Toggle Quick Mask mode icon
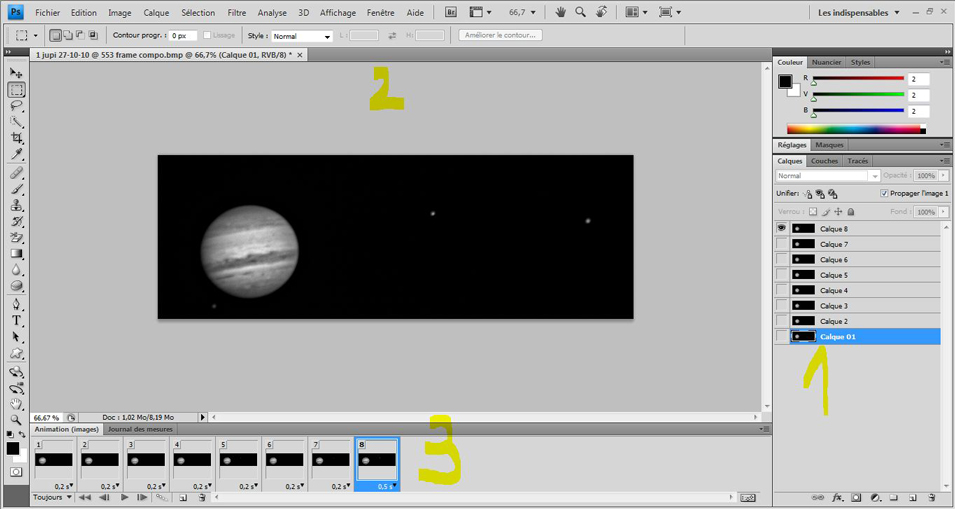The image size is (955, 509). point(16,472)
